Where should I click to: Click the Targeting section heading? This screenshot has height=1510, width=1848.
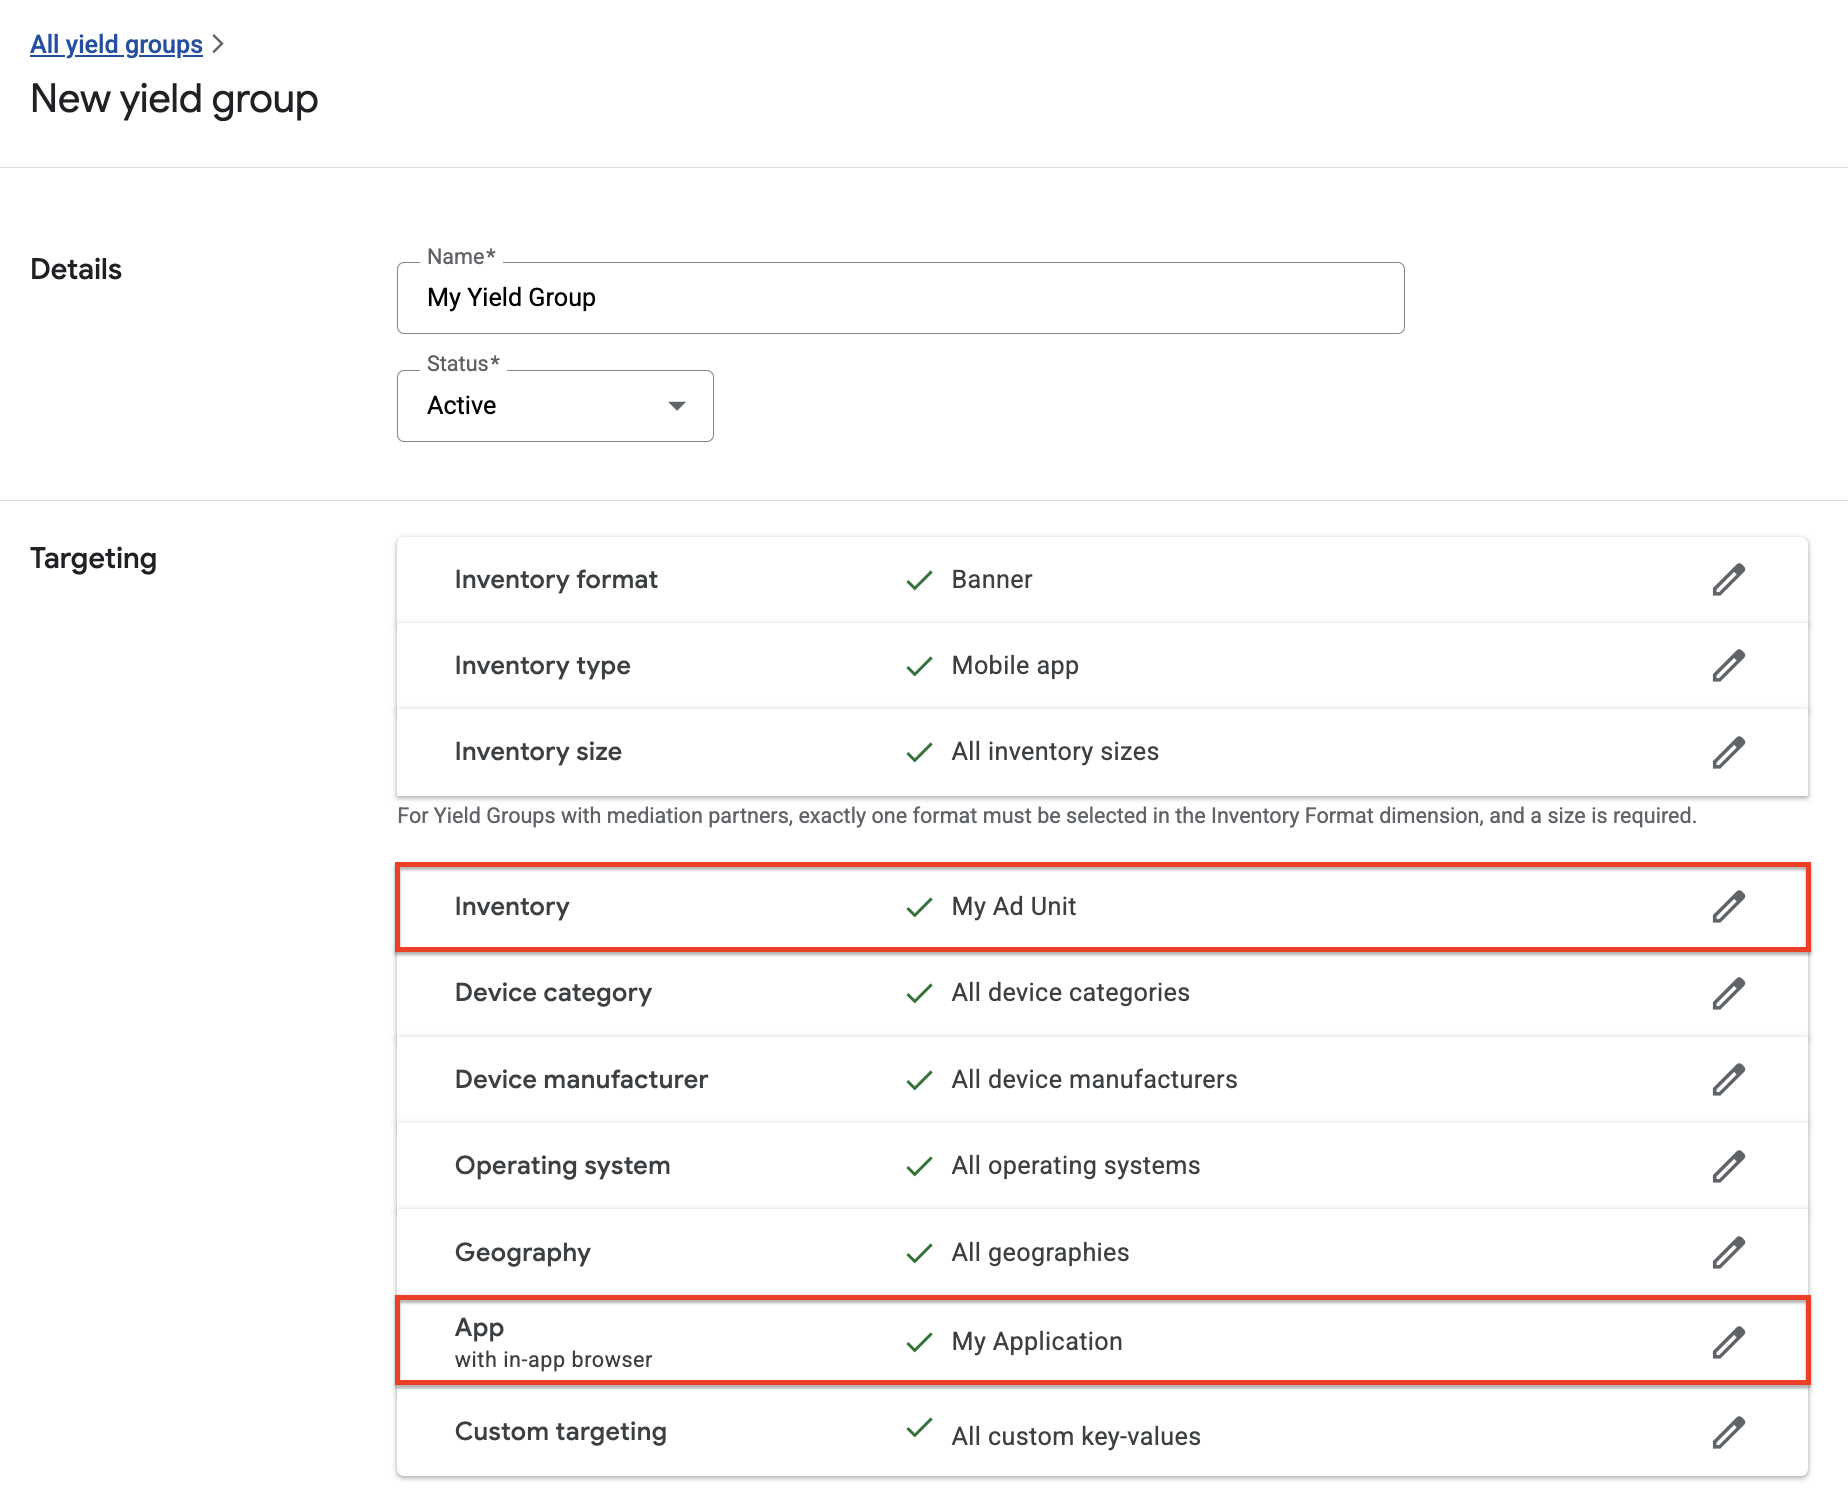pyautogui.click(x=93, y=559)
